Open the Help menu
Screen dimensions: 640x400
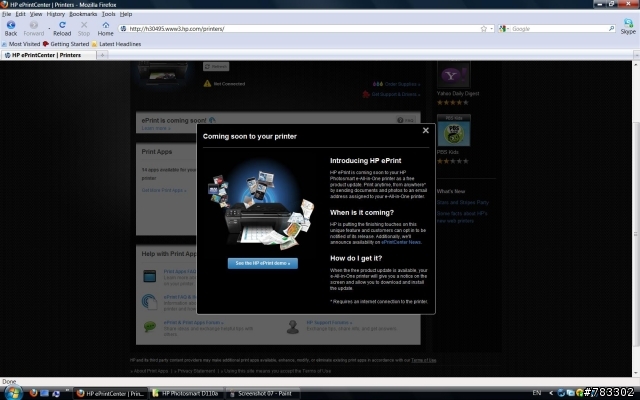[x=126, y=14]
